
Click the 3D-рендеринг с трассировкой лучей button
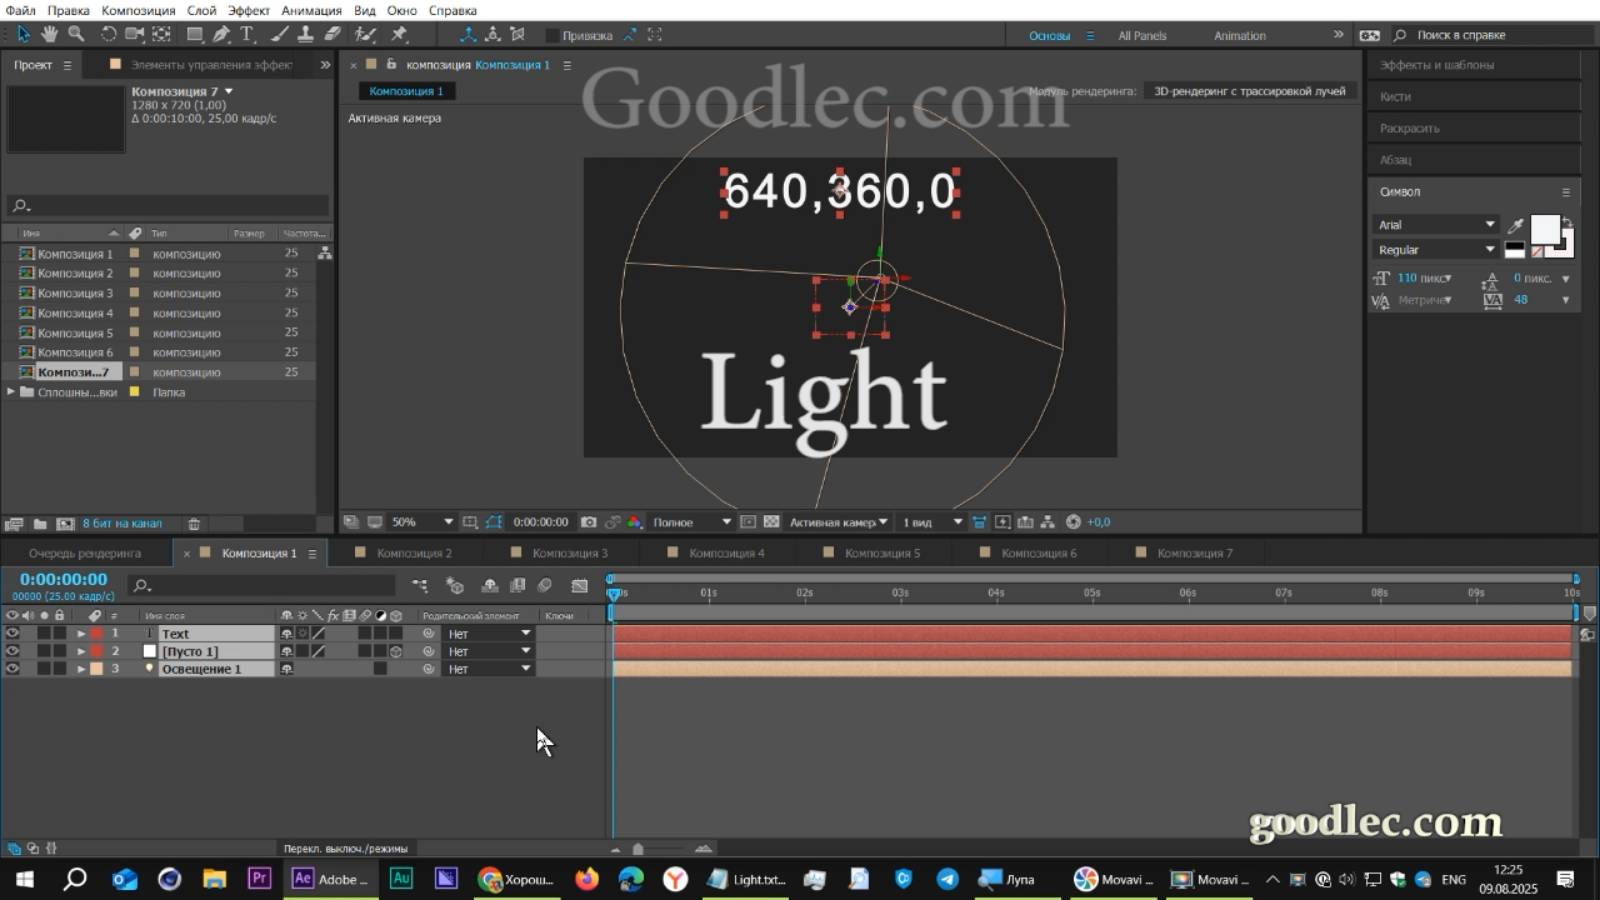pos(1250,90)
